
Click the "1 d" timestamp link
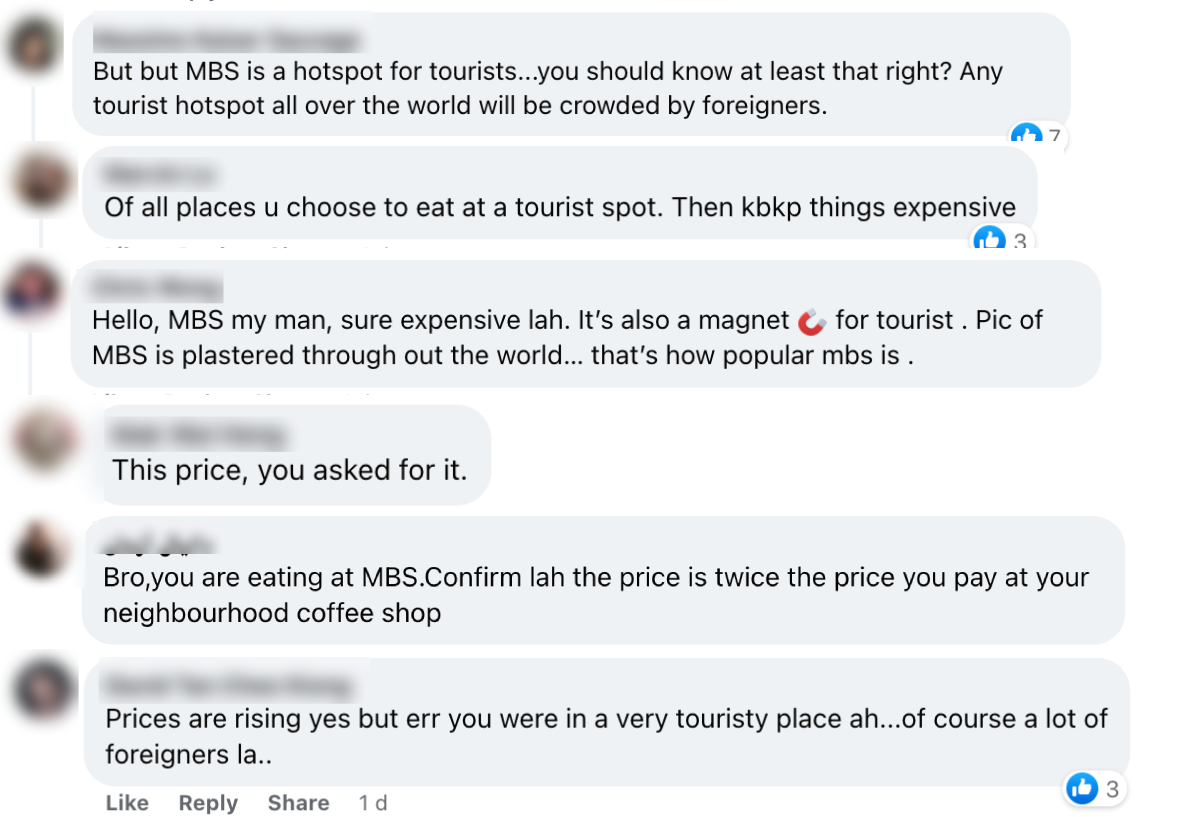tap(373, 803)
